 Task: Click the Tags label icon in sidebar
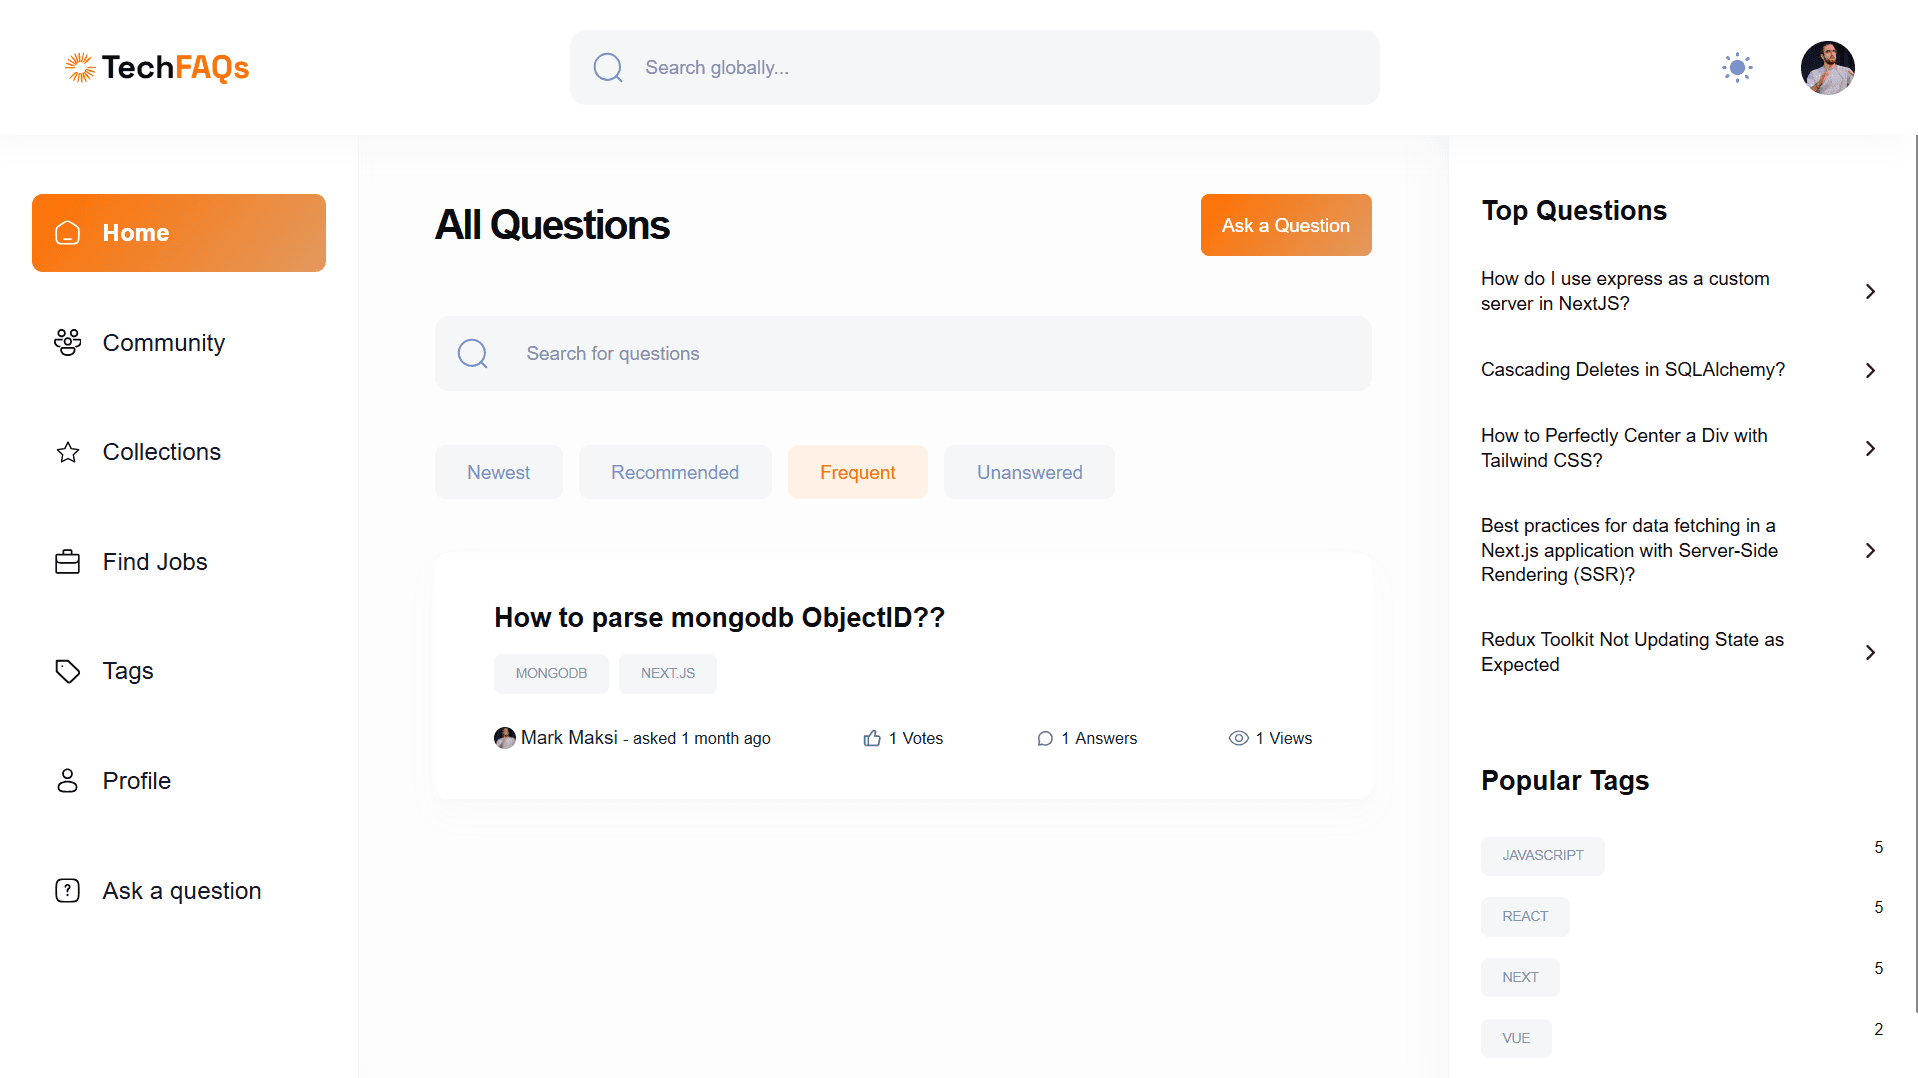(x=67, y=671)
